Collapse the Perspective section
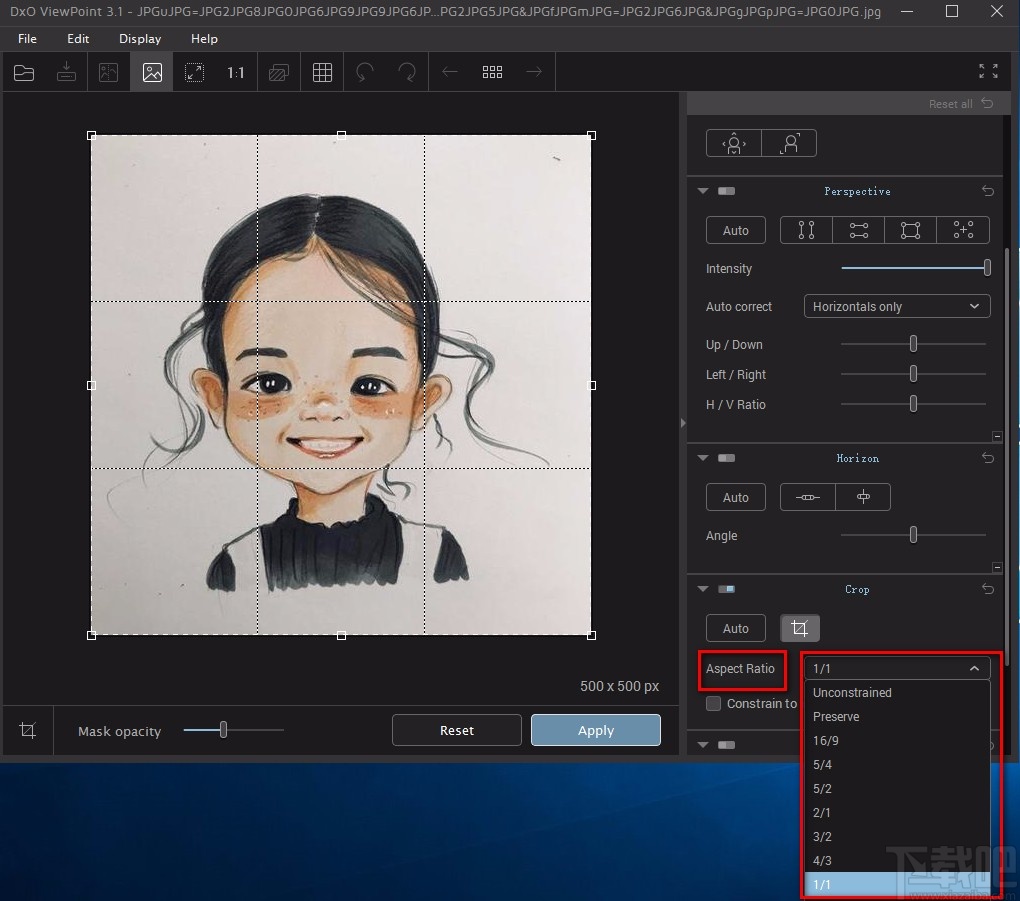This screenshot has width=1020, height=901. click(x=702, y=190)
